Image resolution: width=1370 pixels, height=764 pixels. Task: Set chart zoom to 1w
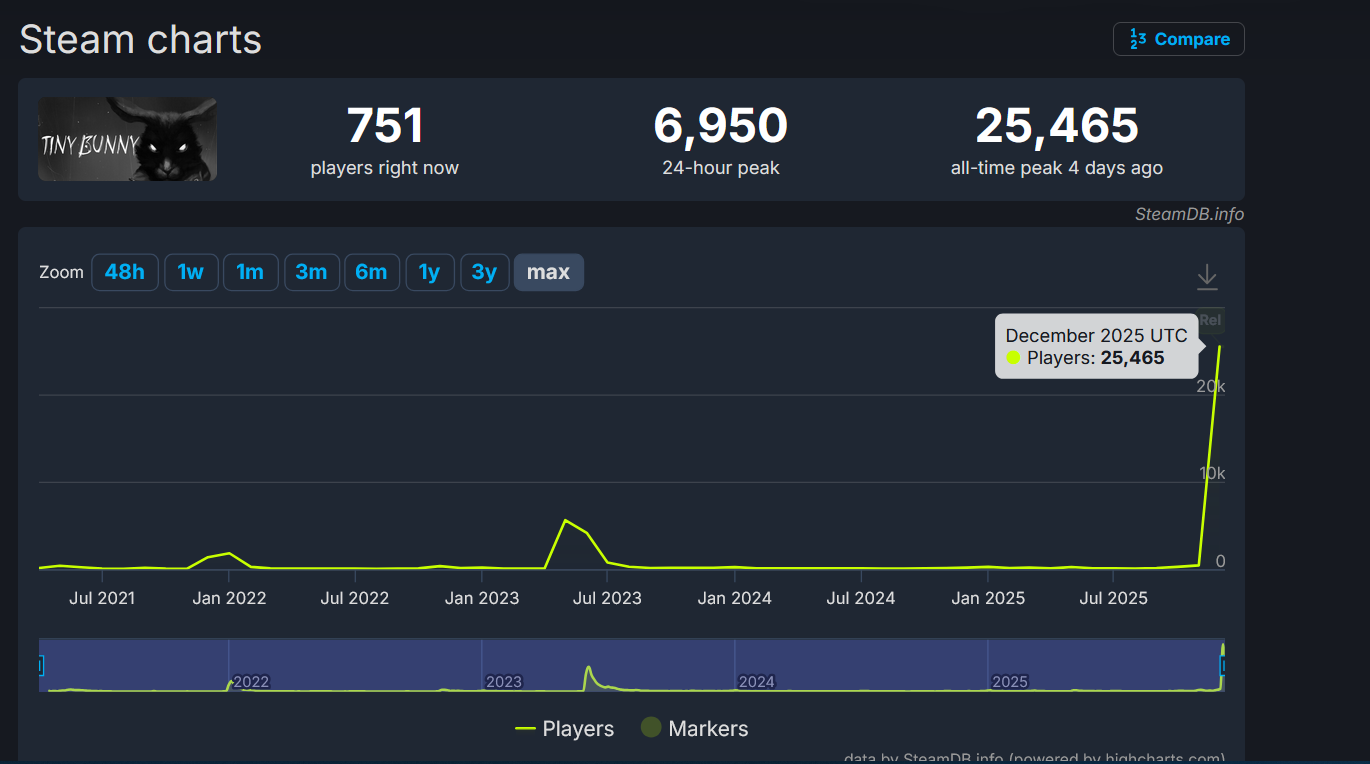click(x=191, y=272)
